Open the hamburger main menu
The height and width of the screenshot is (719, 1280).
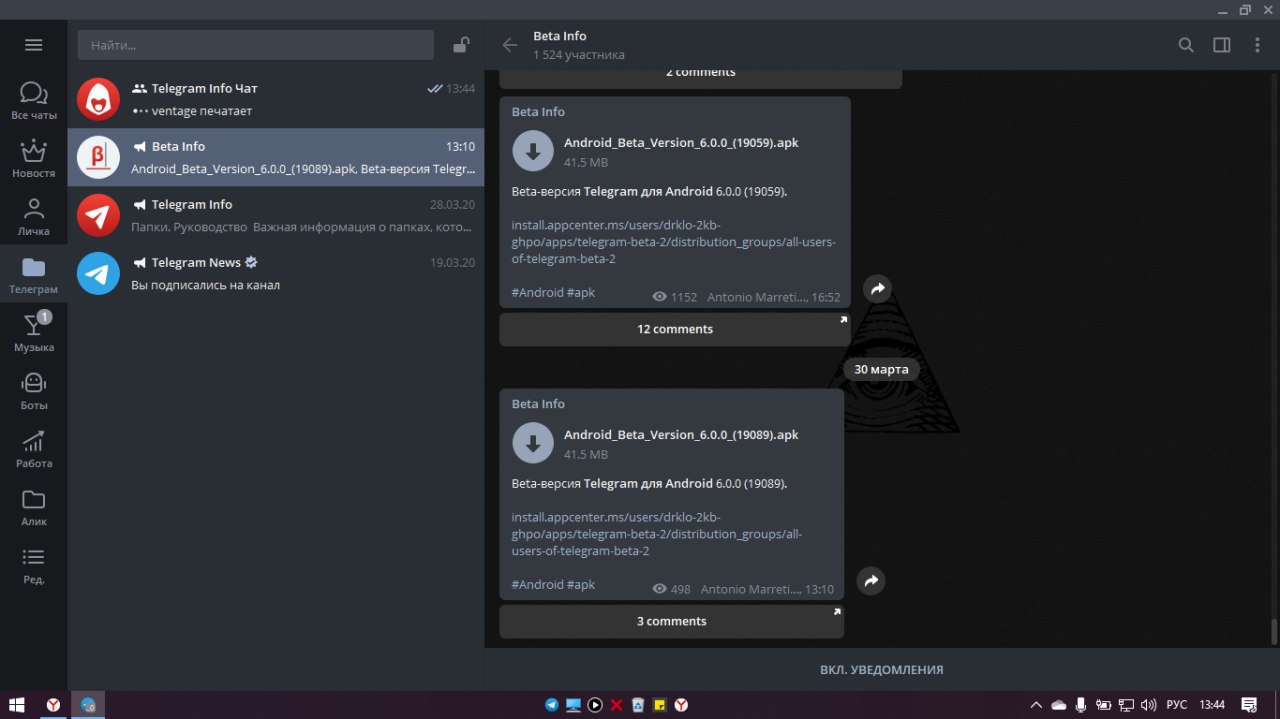34,45
